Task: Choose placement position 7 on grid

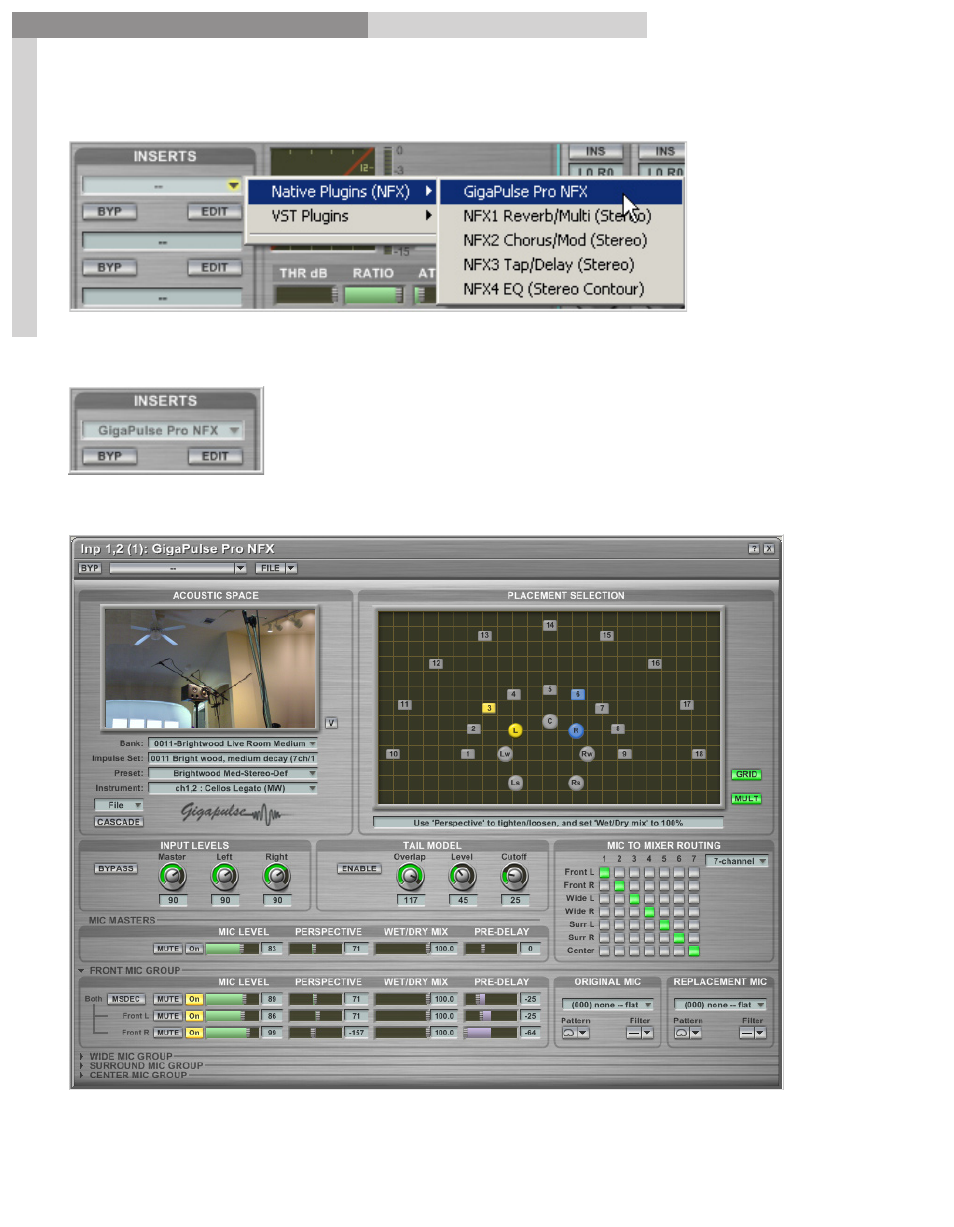Action: pyautogui.click(x=602, y=708)
